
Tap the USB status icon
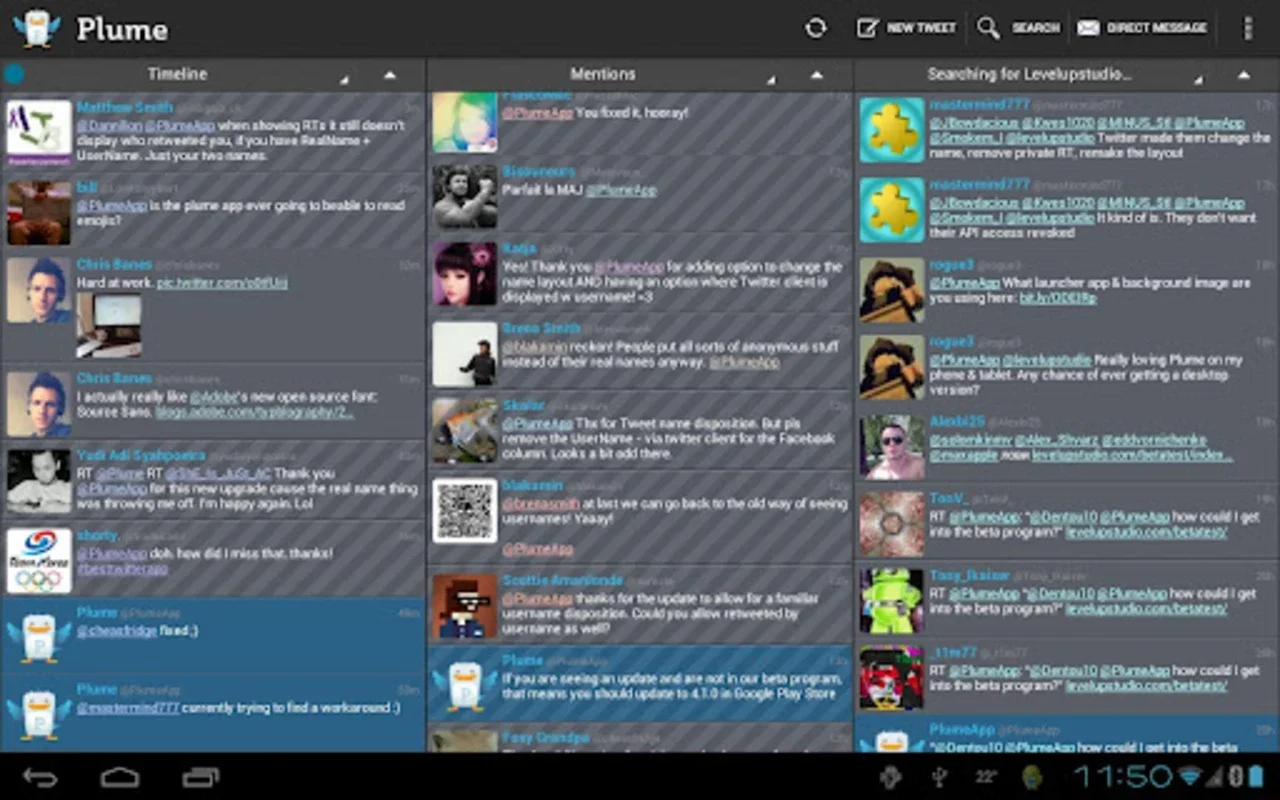[940, 776]
